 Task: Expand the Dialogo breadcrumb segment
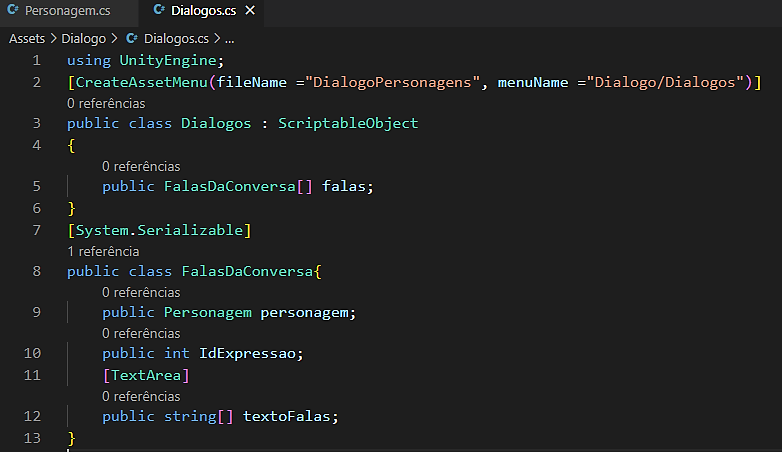click(x=83, y=39)
